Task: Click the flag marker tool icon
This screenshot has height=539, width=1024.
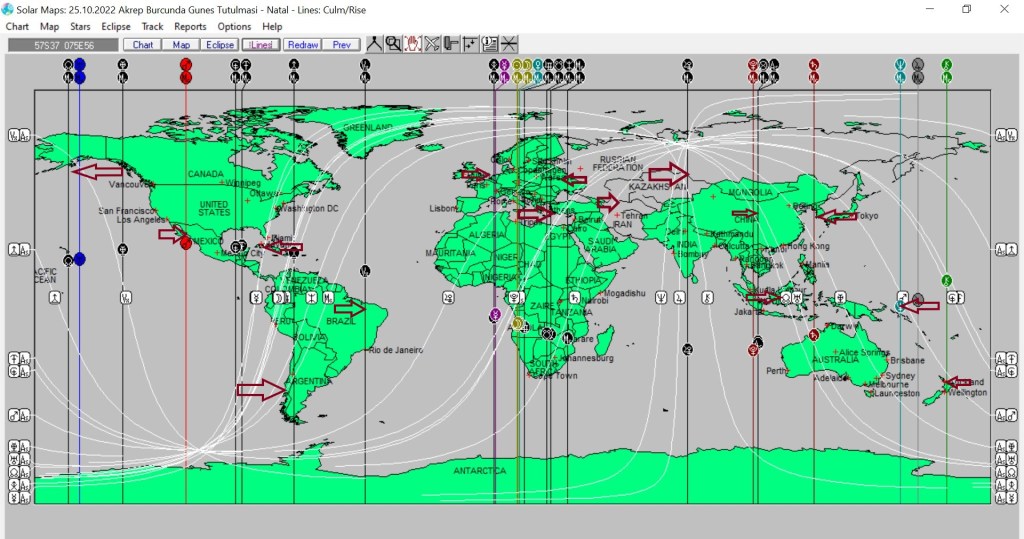Action: coord(451,44)
